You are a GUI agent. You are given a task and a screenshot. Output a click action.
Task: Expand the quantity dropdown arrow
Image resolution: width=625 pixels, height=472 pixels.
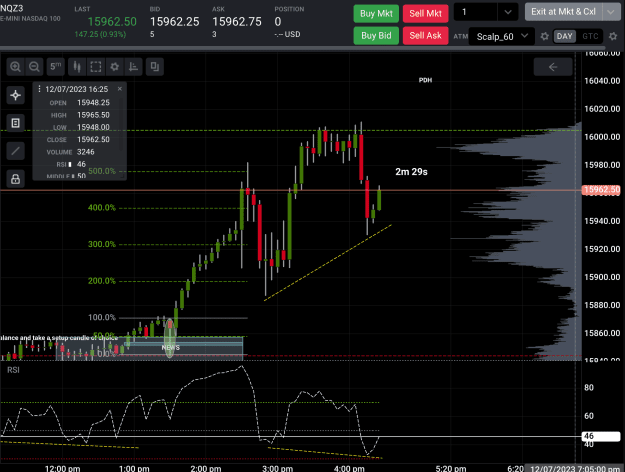pos(508,12)
